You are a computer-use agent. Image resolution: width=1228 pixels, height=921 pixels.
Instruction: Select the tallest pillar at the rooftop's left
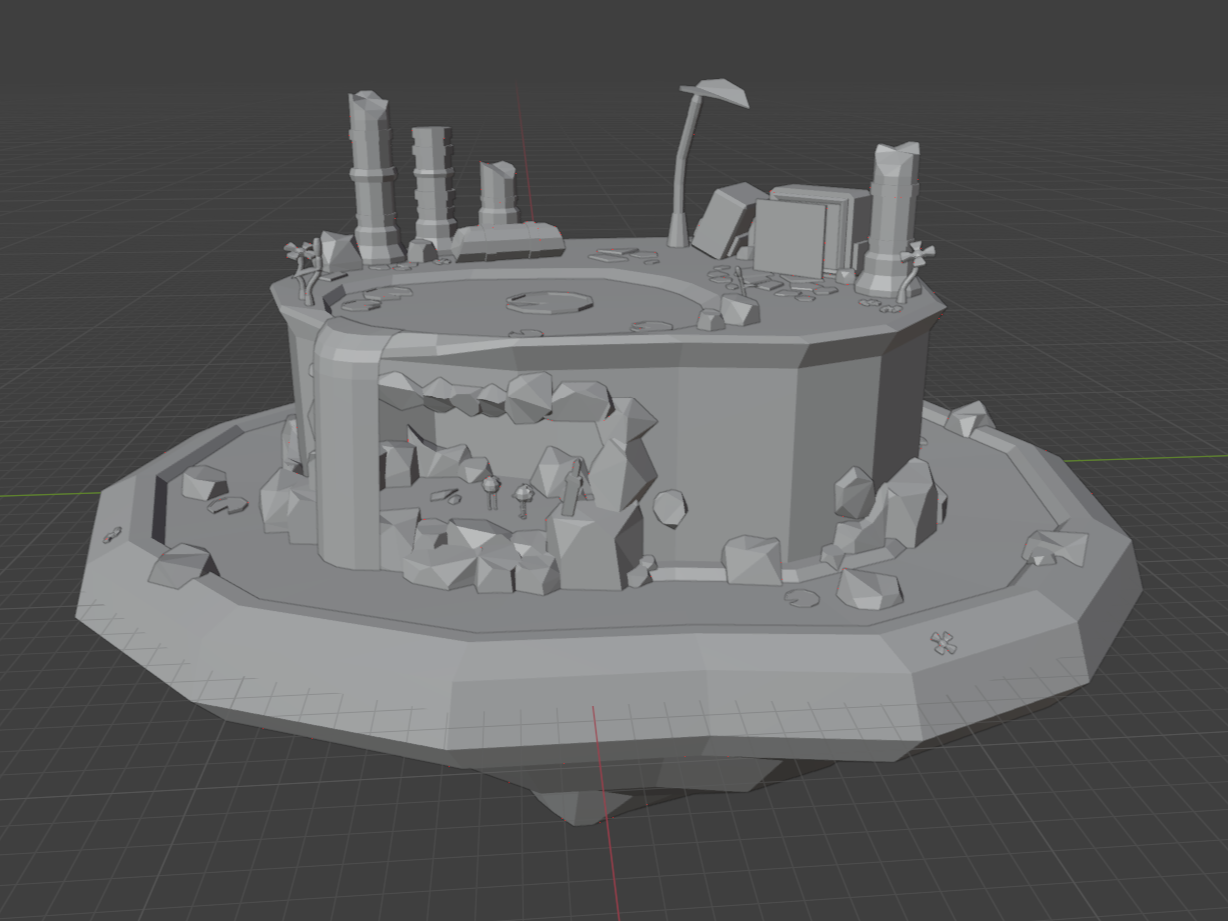374,178
